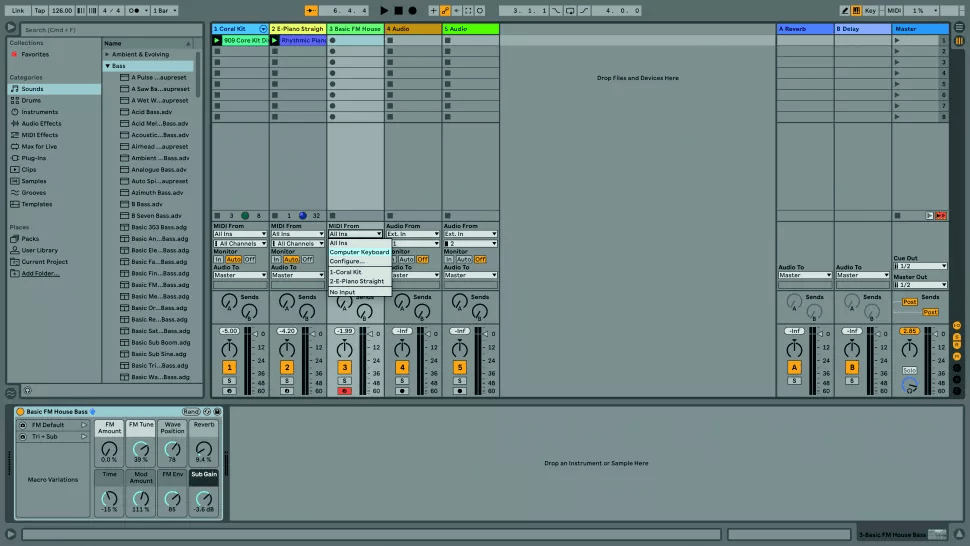This screenshot has width=970, height=546.
Task: Expand the Ambient & Evolving folder
Action: point(108,54)
